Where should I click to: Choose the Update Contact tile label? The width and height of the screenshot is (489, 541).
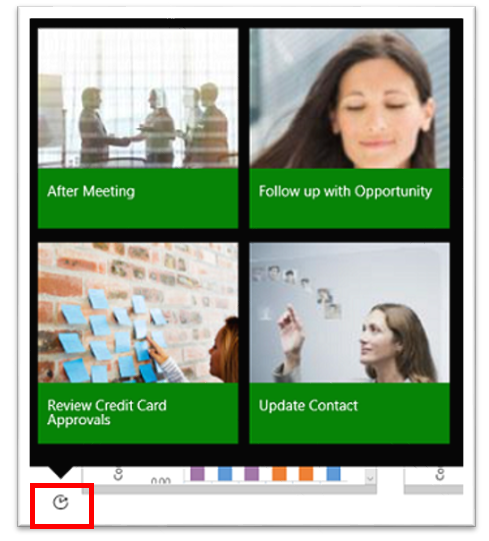(x=308, y=406)
